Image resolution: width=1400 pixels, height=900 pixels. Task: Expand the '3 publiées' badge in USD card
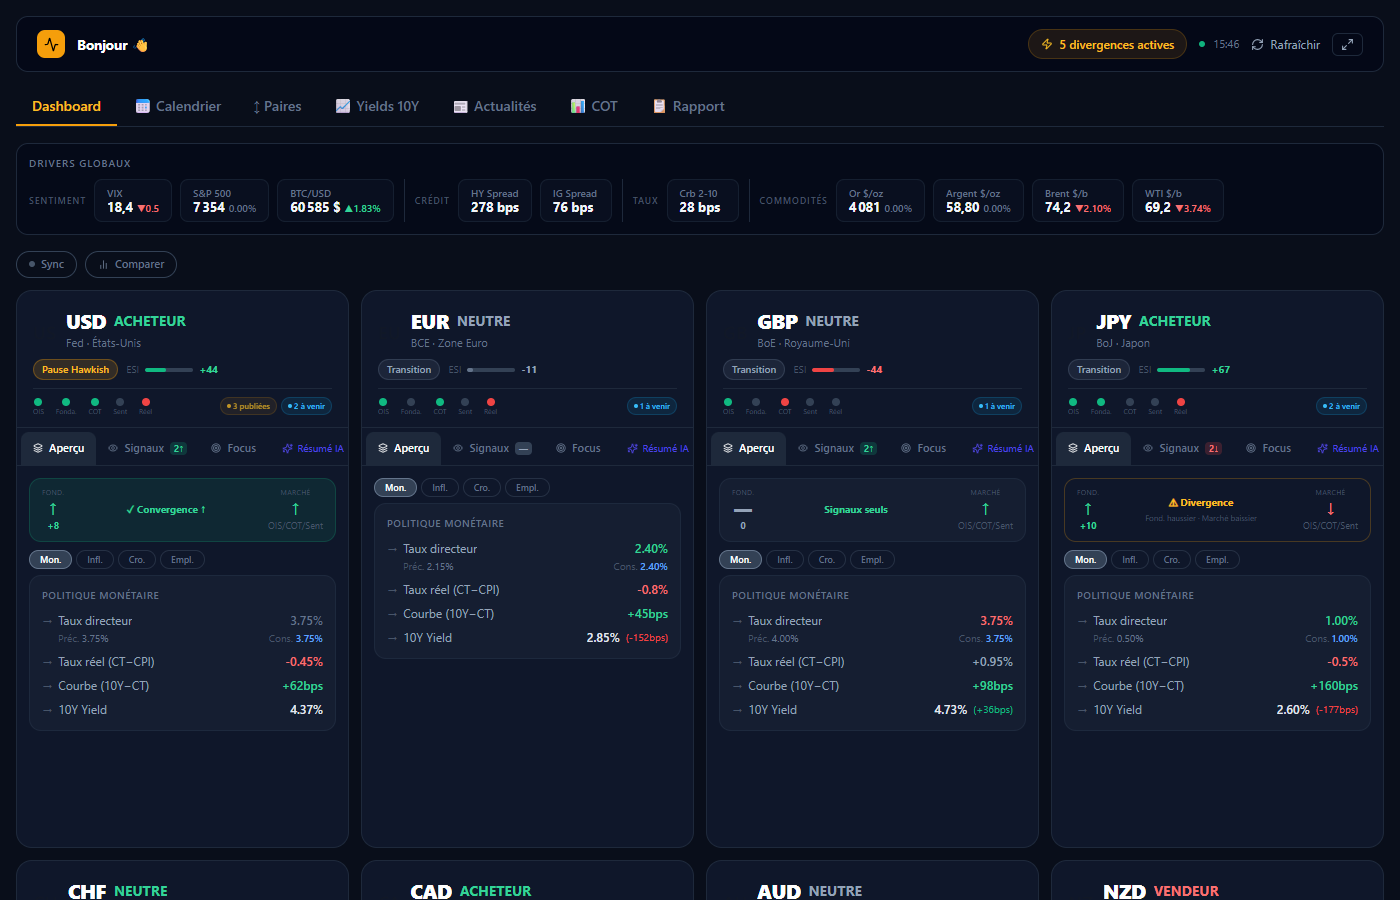pos(248,406)
